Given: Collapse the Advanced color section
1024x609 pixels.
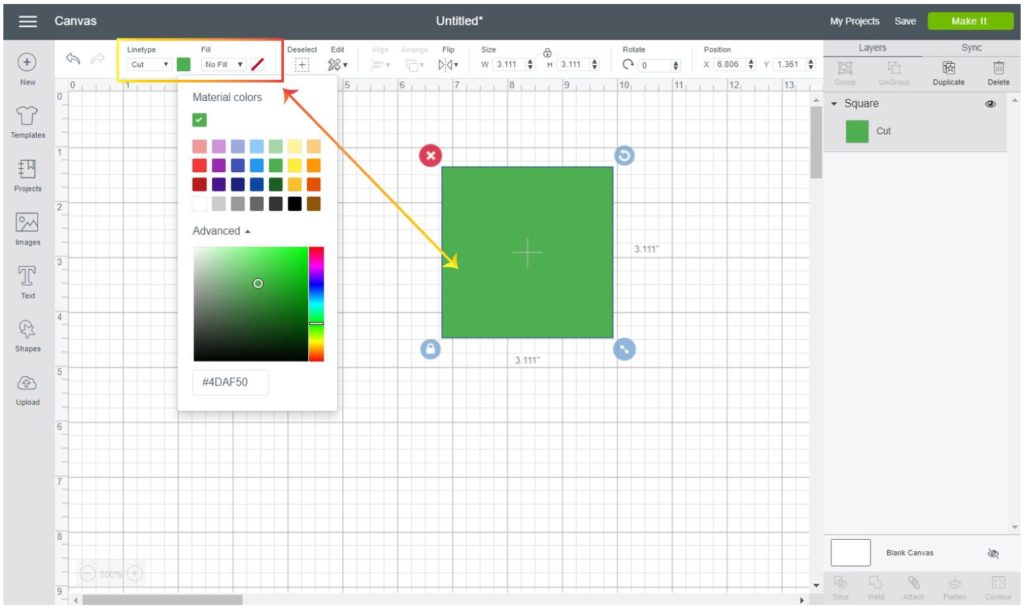Looking at the screenshot, I should [221, 231].
